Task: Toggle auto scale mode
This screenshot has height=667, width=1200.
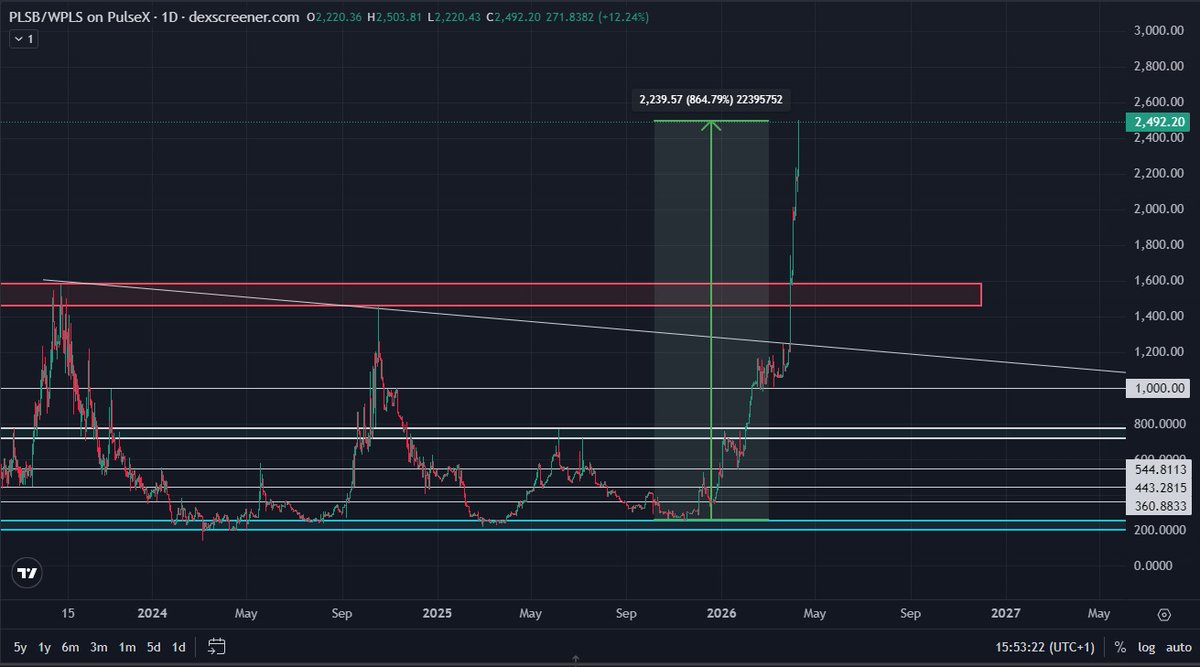Action: click(x=1177, y=647)
